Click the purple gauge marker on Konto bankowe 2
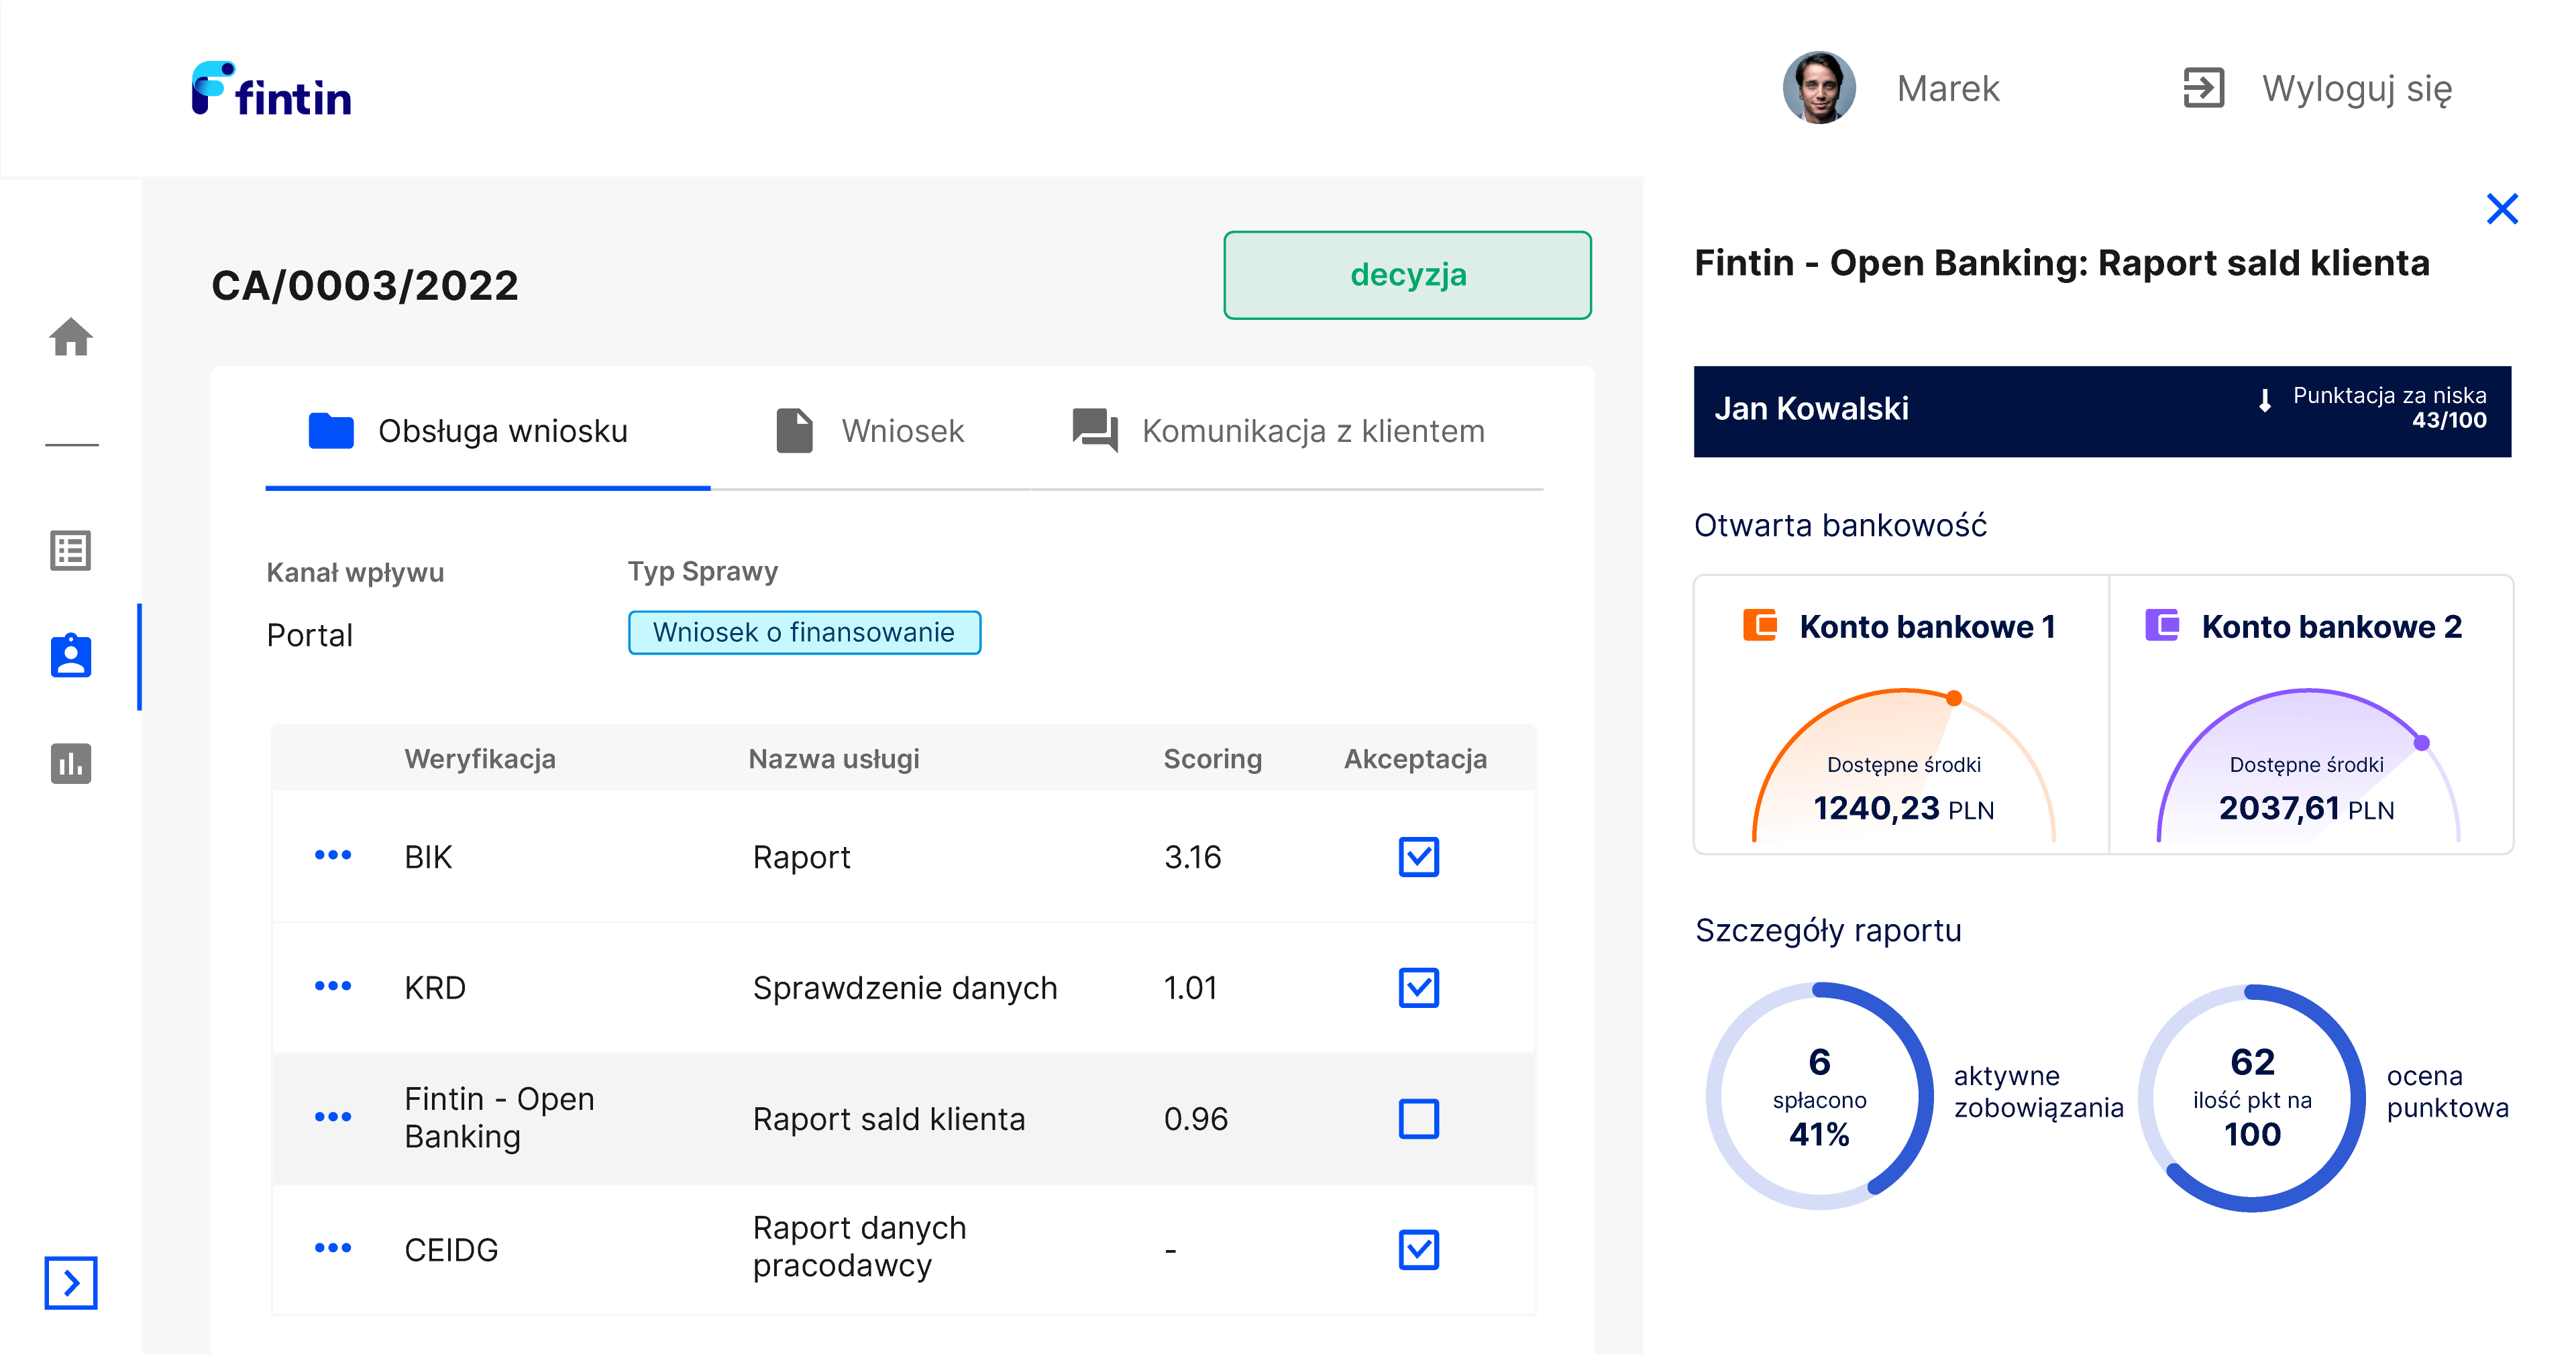This screenshot has height=1354, width=2576. pyautogui.click(x=2421, y=742)
